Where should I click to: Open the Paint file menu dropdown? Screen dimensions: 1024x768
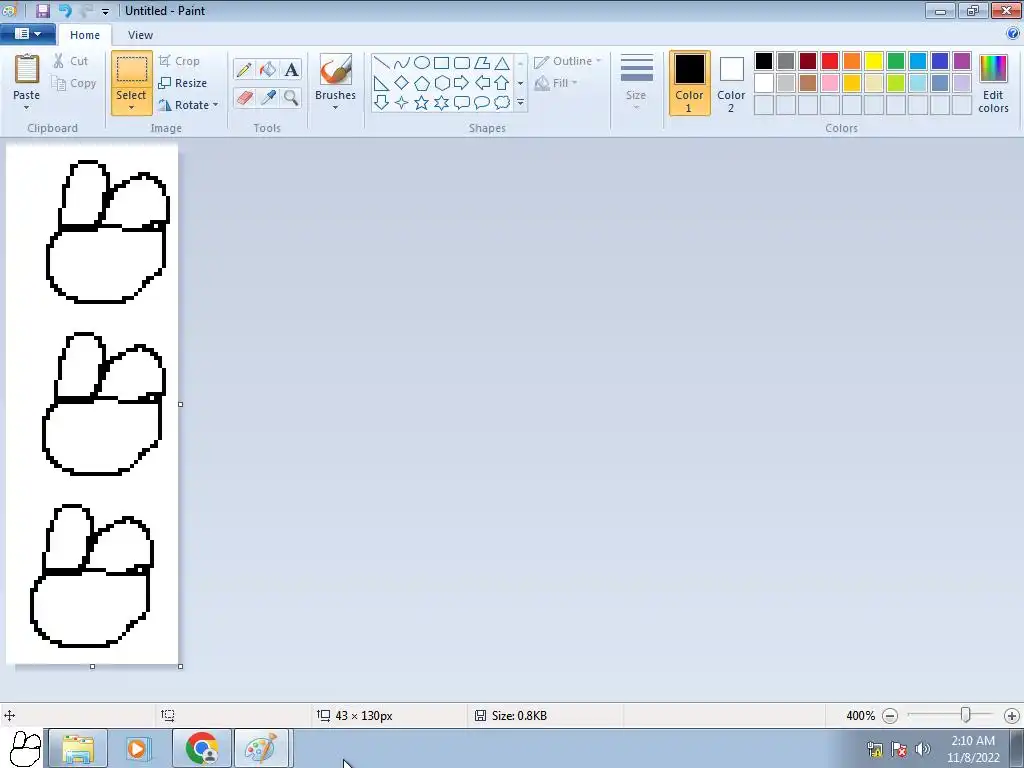click(27, 34)
